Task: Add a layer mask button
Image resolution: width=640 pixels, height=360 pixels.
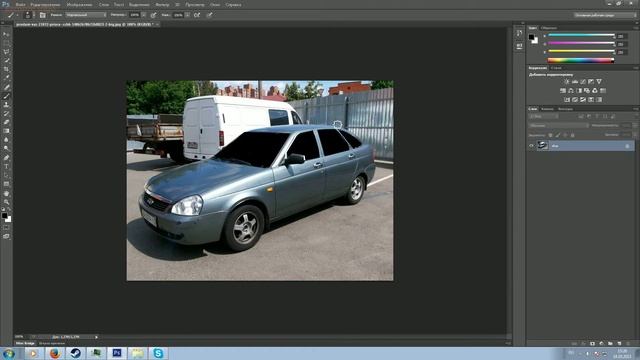Action: (x=592, y=344)
